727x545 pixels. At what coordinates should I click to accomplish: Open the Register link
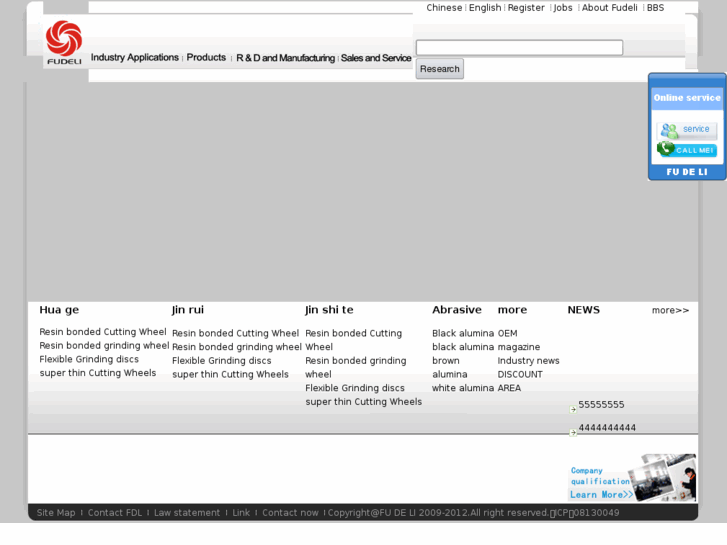click(526, 8)
